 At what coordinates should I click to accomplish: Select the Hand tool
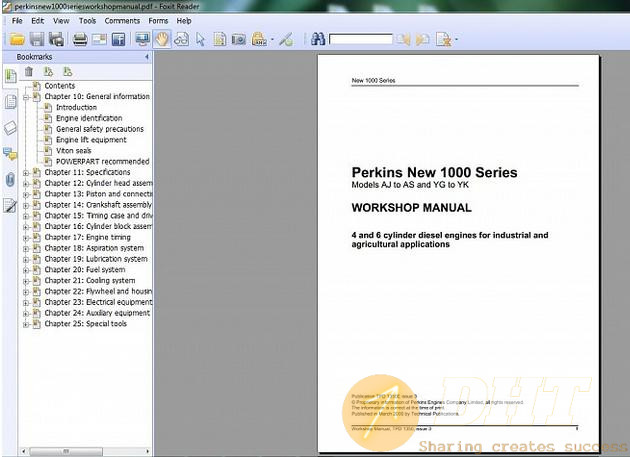coord(162,39)
